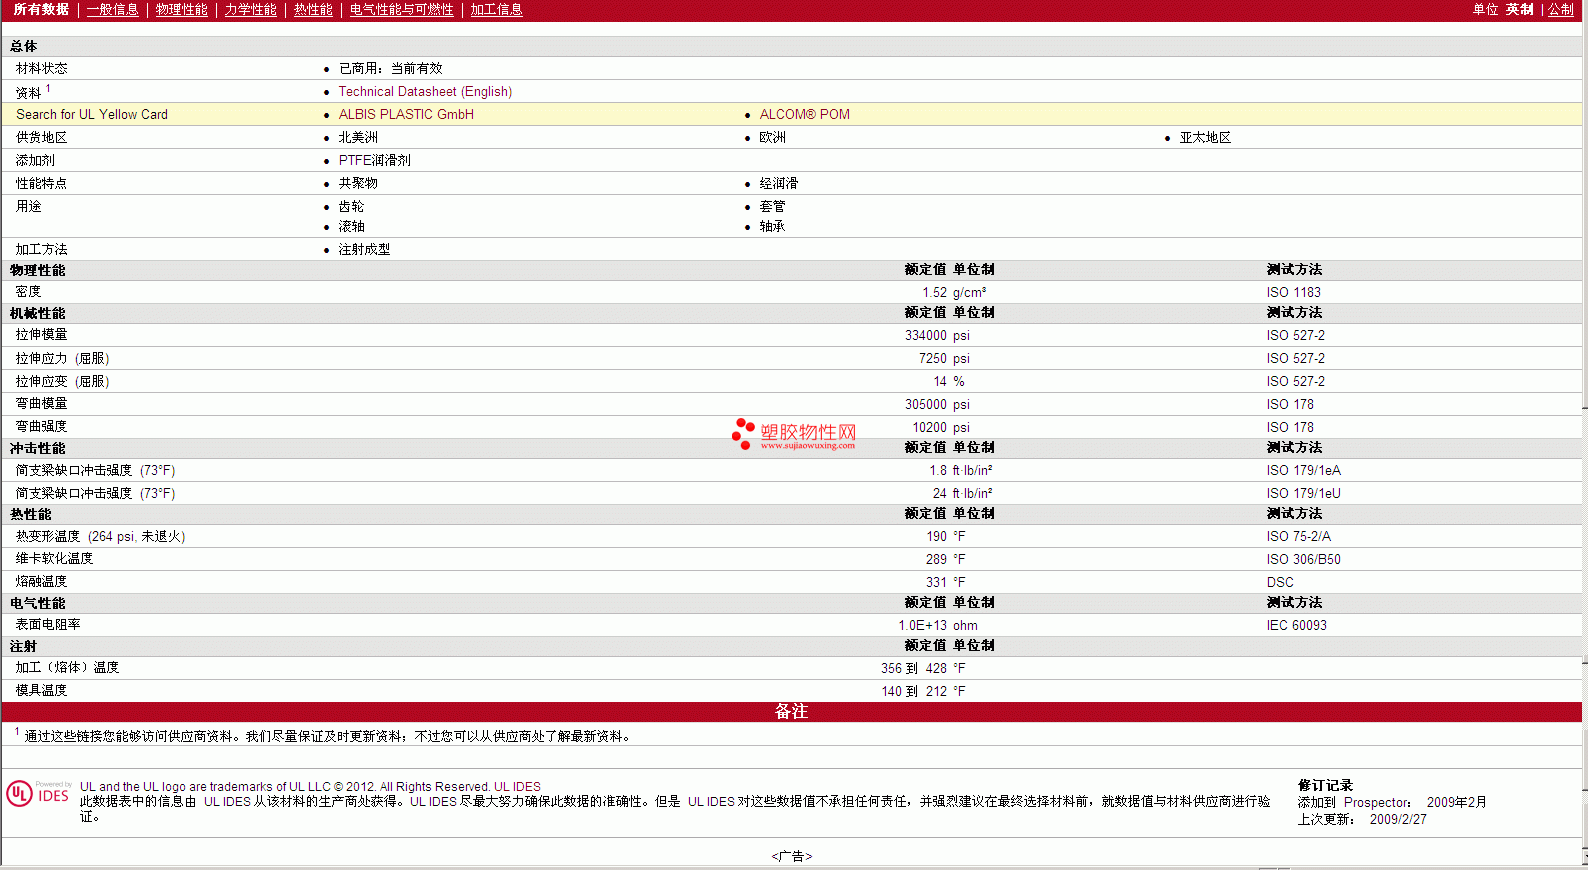The width and height of the screenshot is (1588, 870).
Task: Click the 表面电阻率 row label
Action: tap(48, 624)
